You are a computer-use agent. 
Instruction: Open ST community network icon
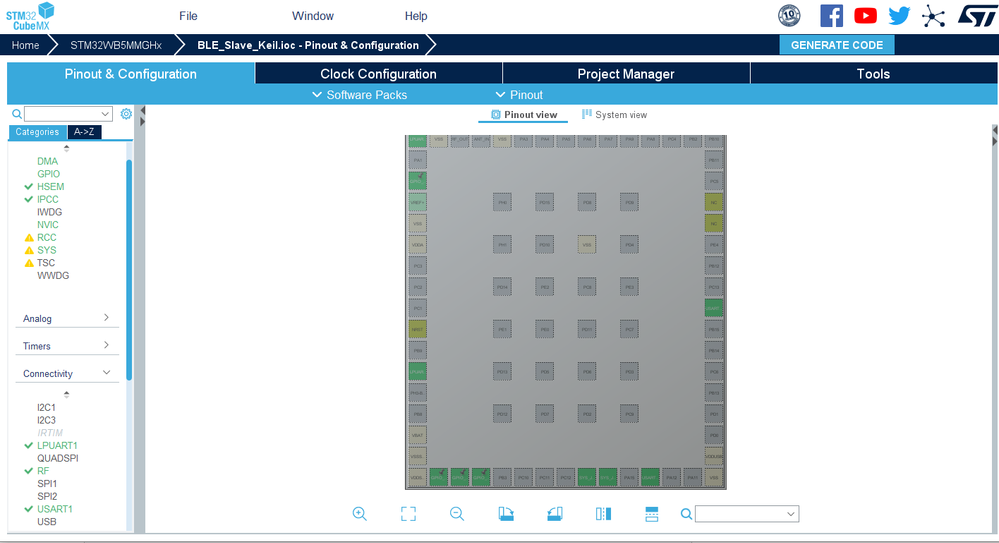click(x=933, y=16)
